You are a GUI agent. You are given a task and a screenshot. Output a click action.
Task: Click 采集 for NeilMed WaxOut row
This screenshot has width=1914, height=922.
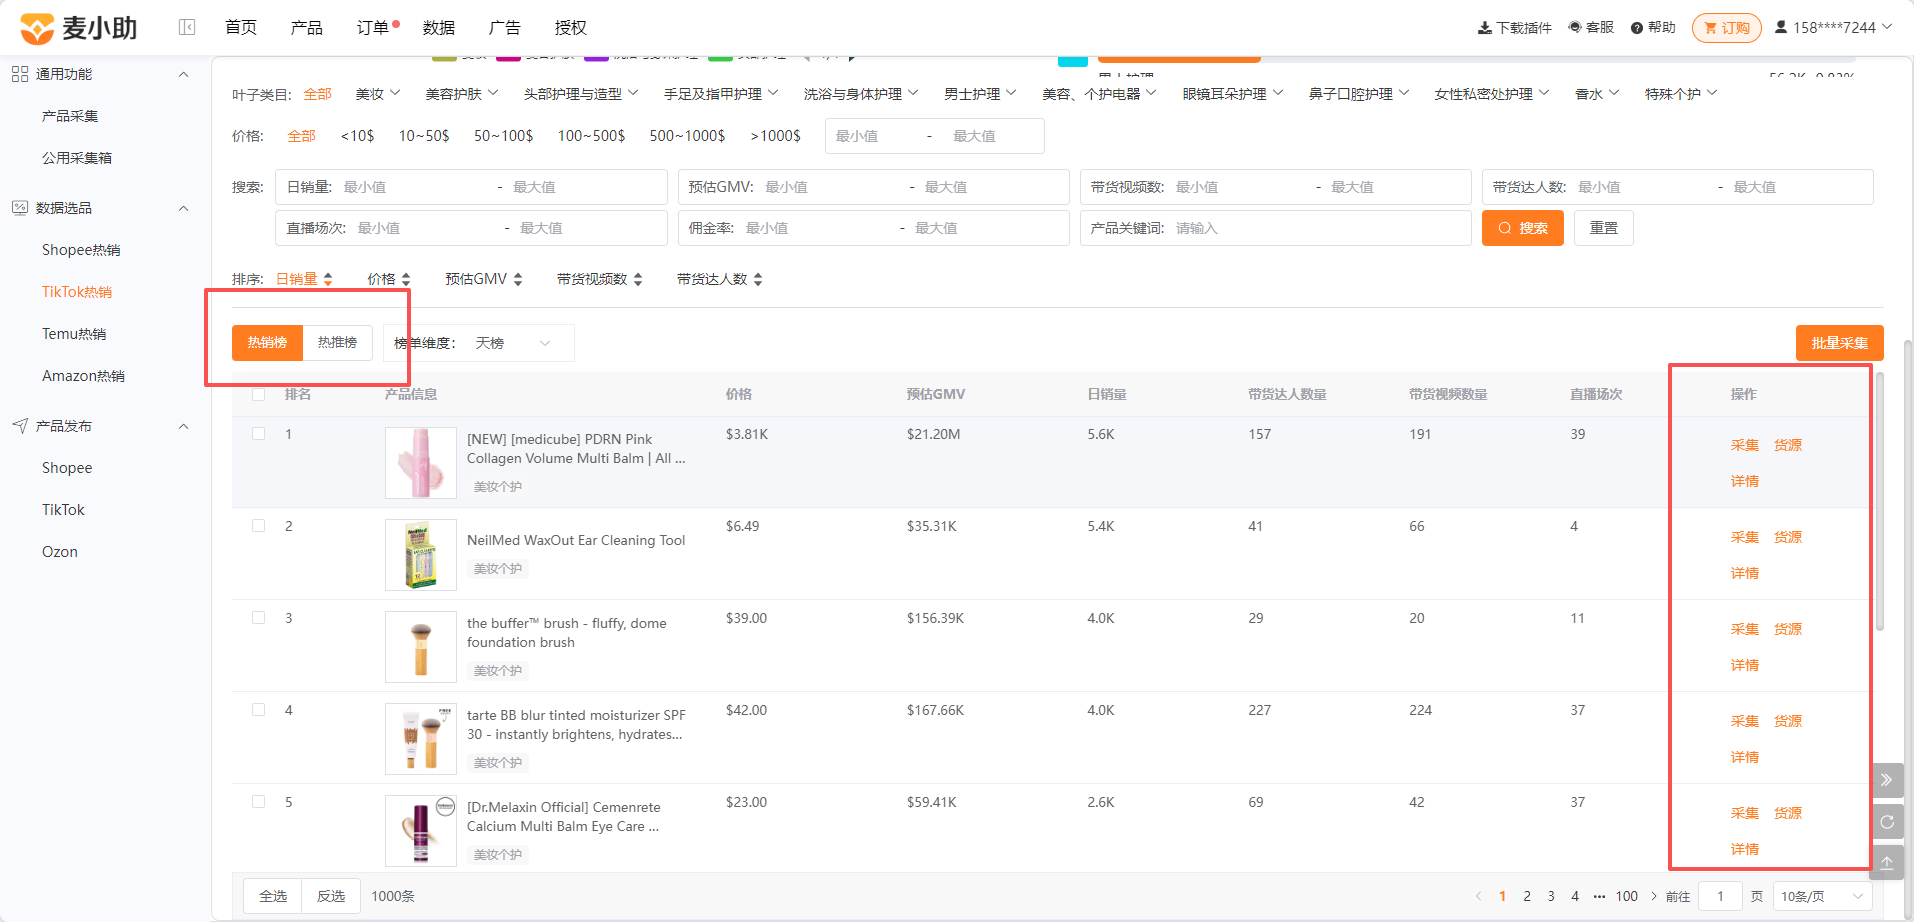point(1745,537)
